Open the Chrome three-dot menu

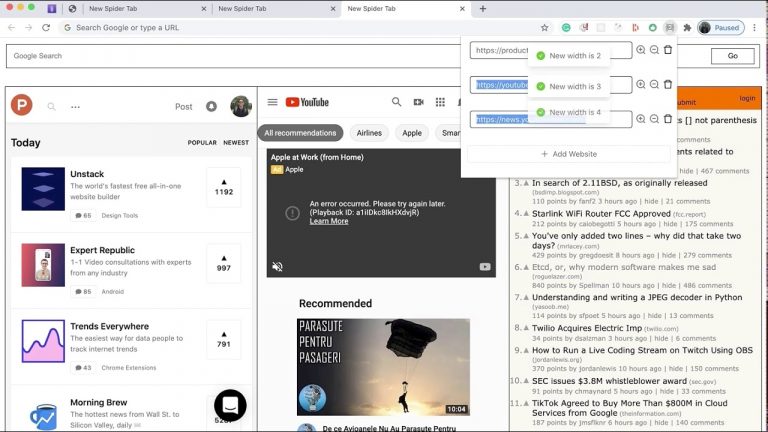pos(755,28)
